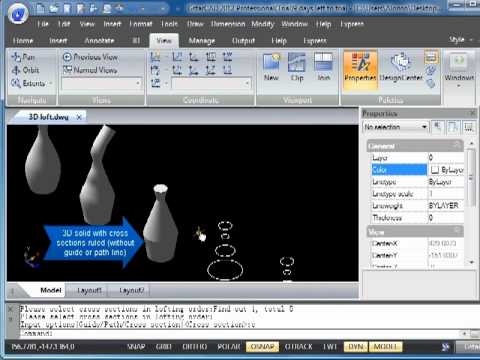Create a New viewport

pos(271,68)
